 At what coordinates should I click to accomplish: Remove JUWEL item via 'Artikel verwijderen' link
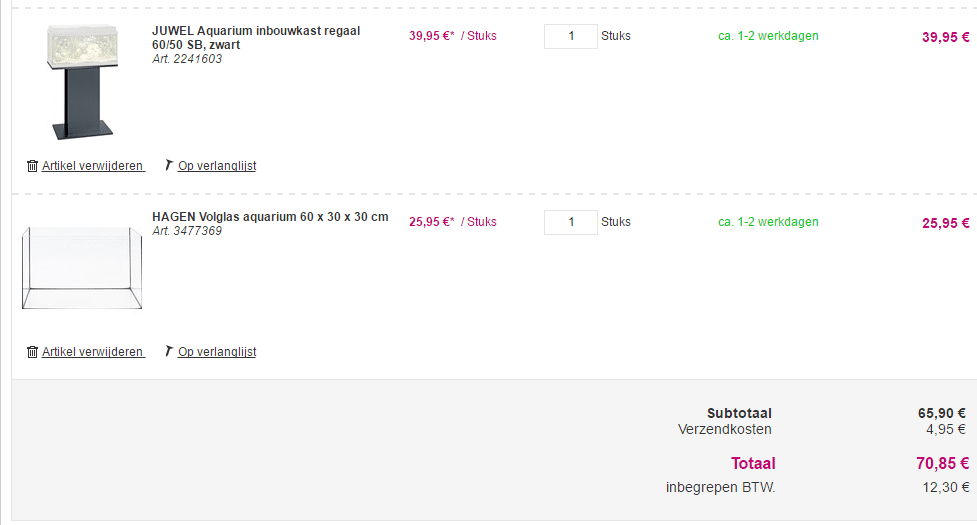coord(92,166)
